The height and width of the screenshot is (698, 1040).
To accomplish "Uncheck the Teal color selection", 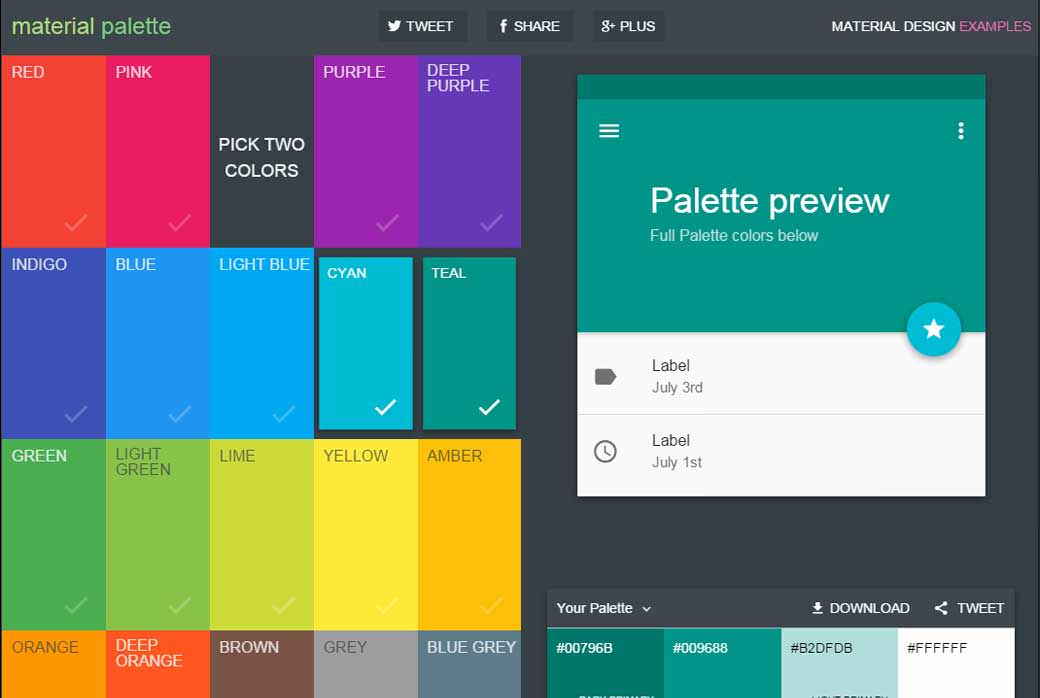I will 489,407.
